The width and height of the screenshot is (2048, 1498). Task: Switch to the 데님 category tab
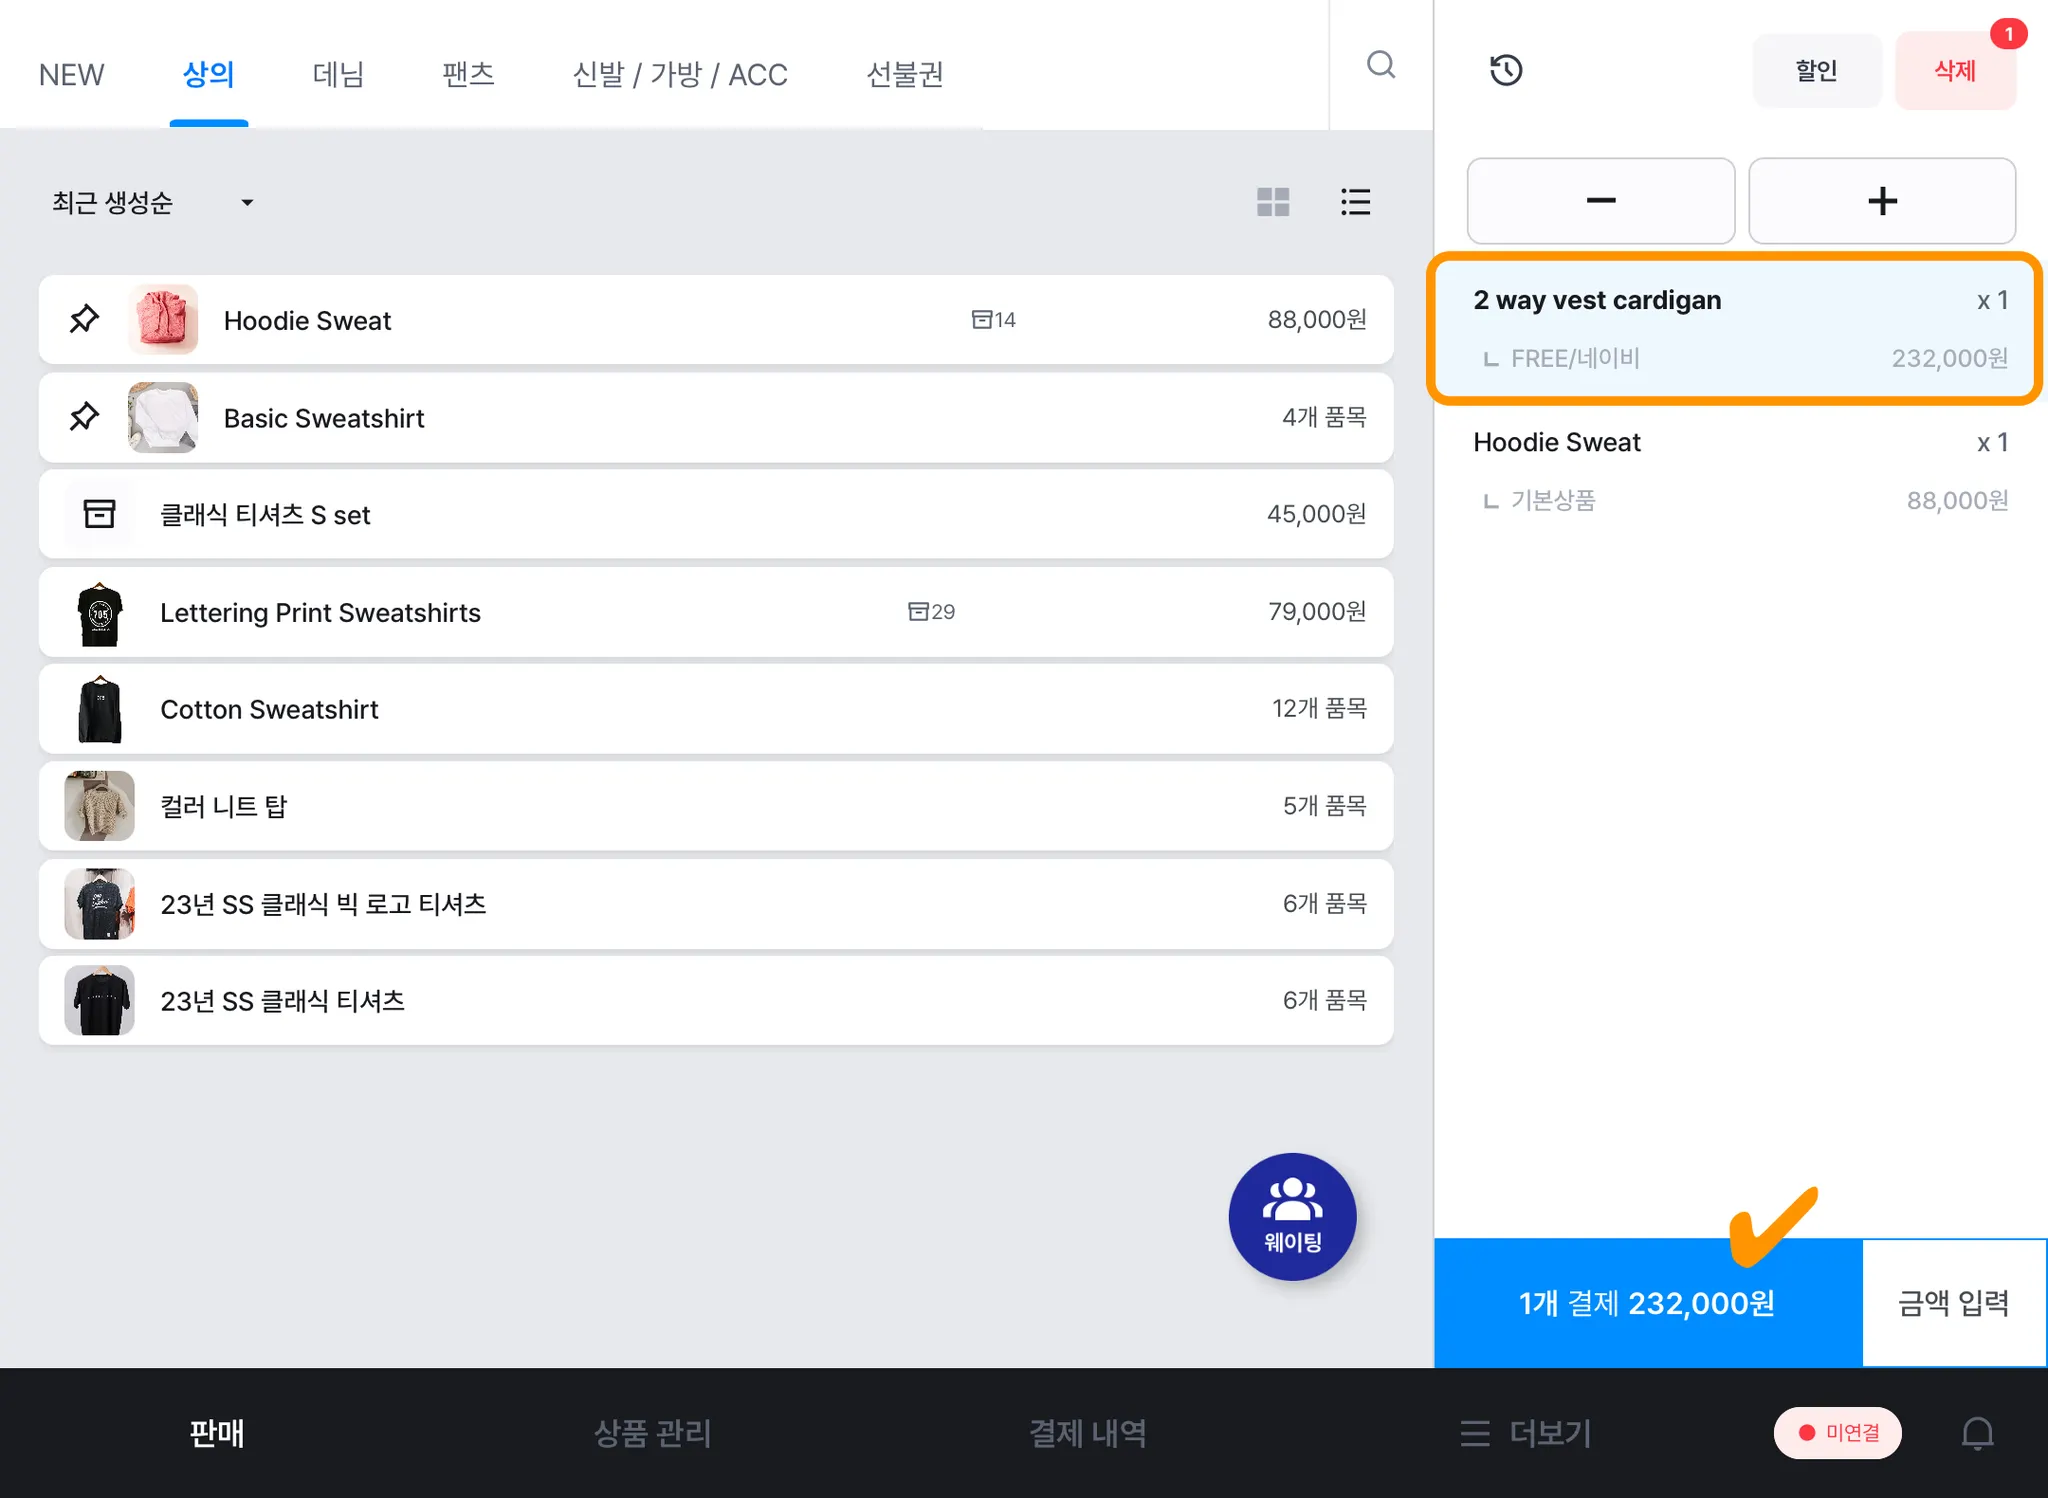tap(338, 74)
